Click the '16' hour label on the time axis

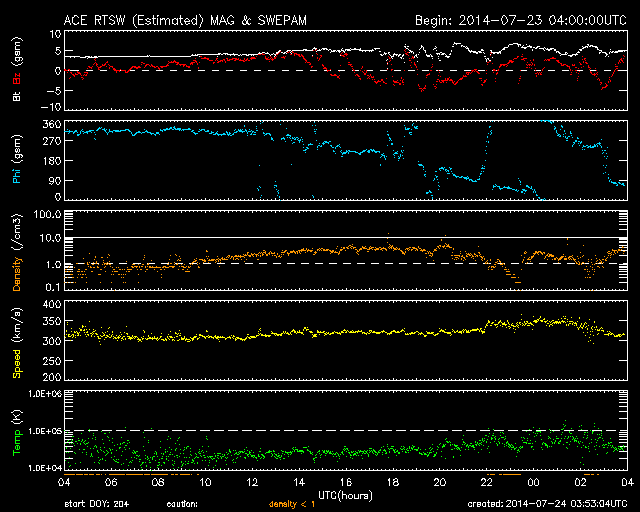click(346, 482)
